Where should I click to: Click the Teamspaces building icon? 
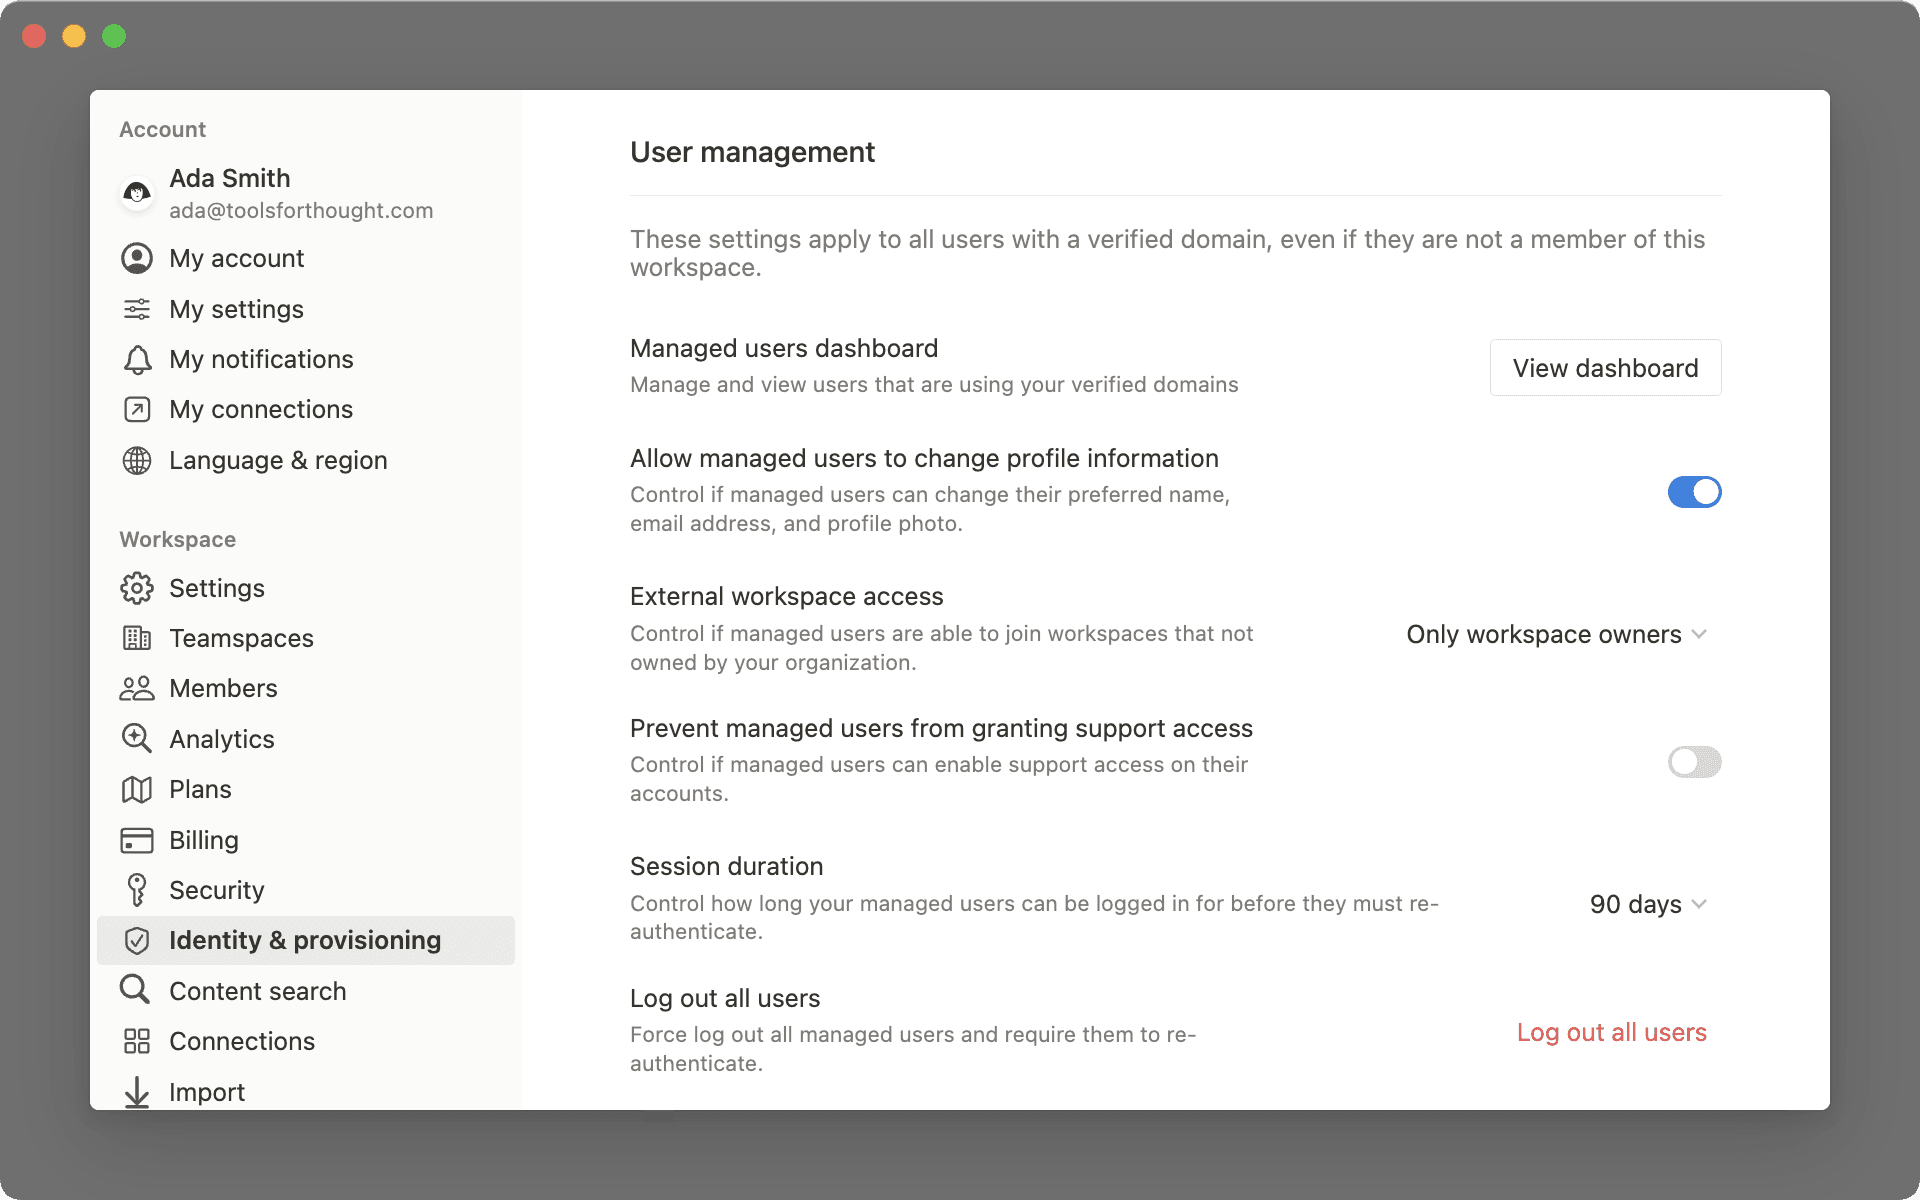(x=137, y=638)
